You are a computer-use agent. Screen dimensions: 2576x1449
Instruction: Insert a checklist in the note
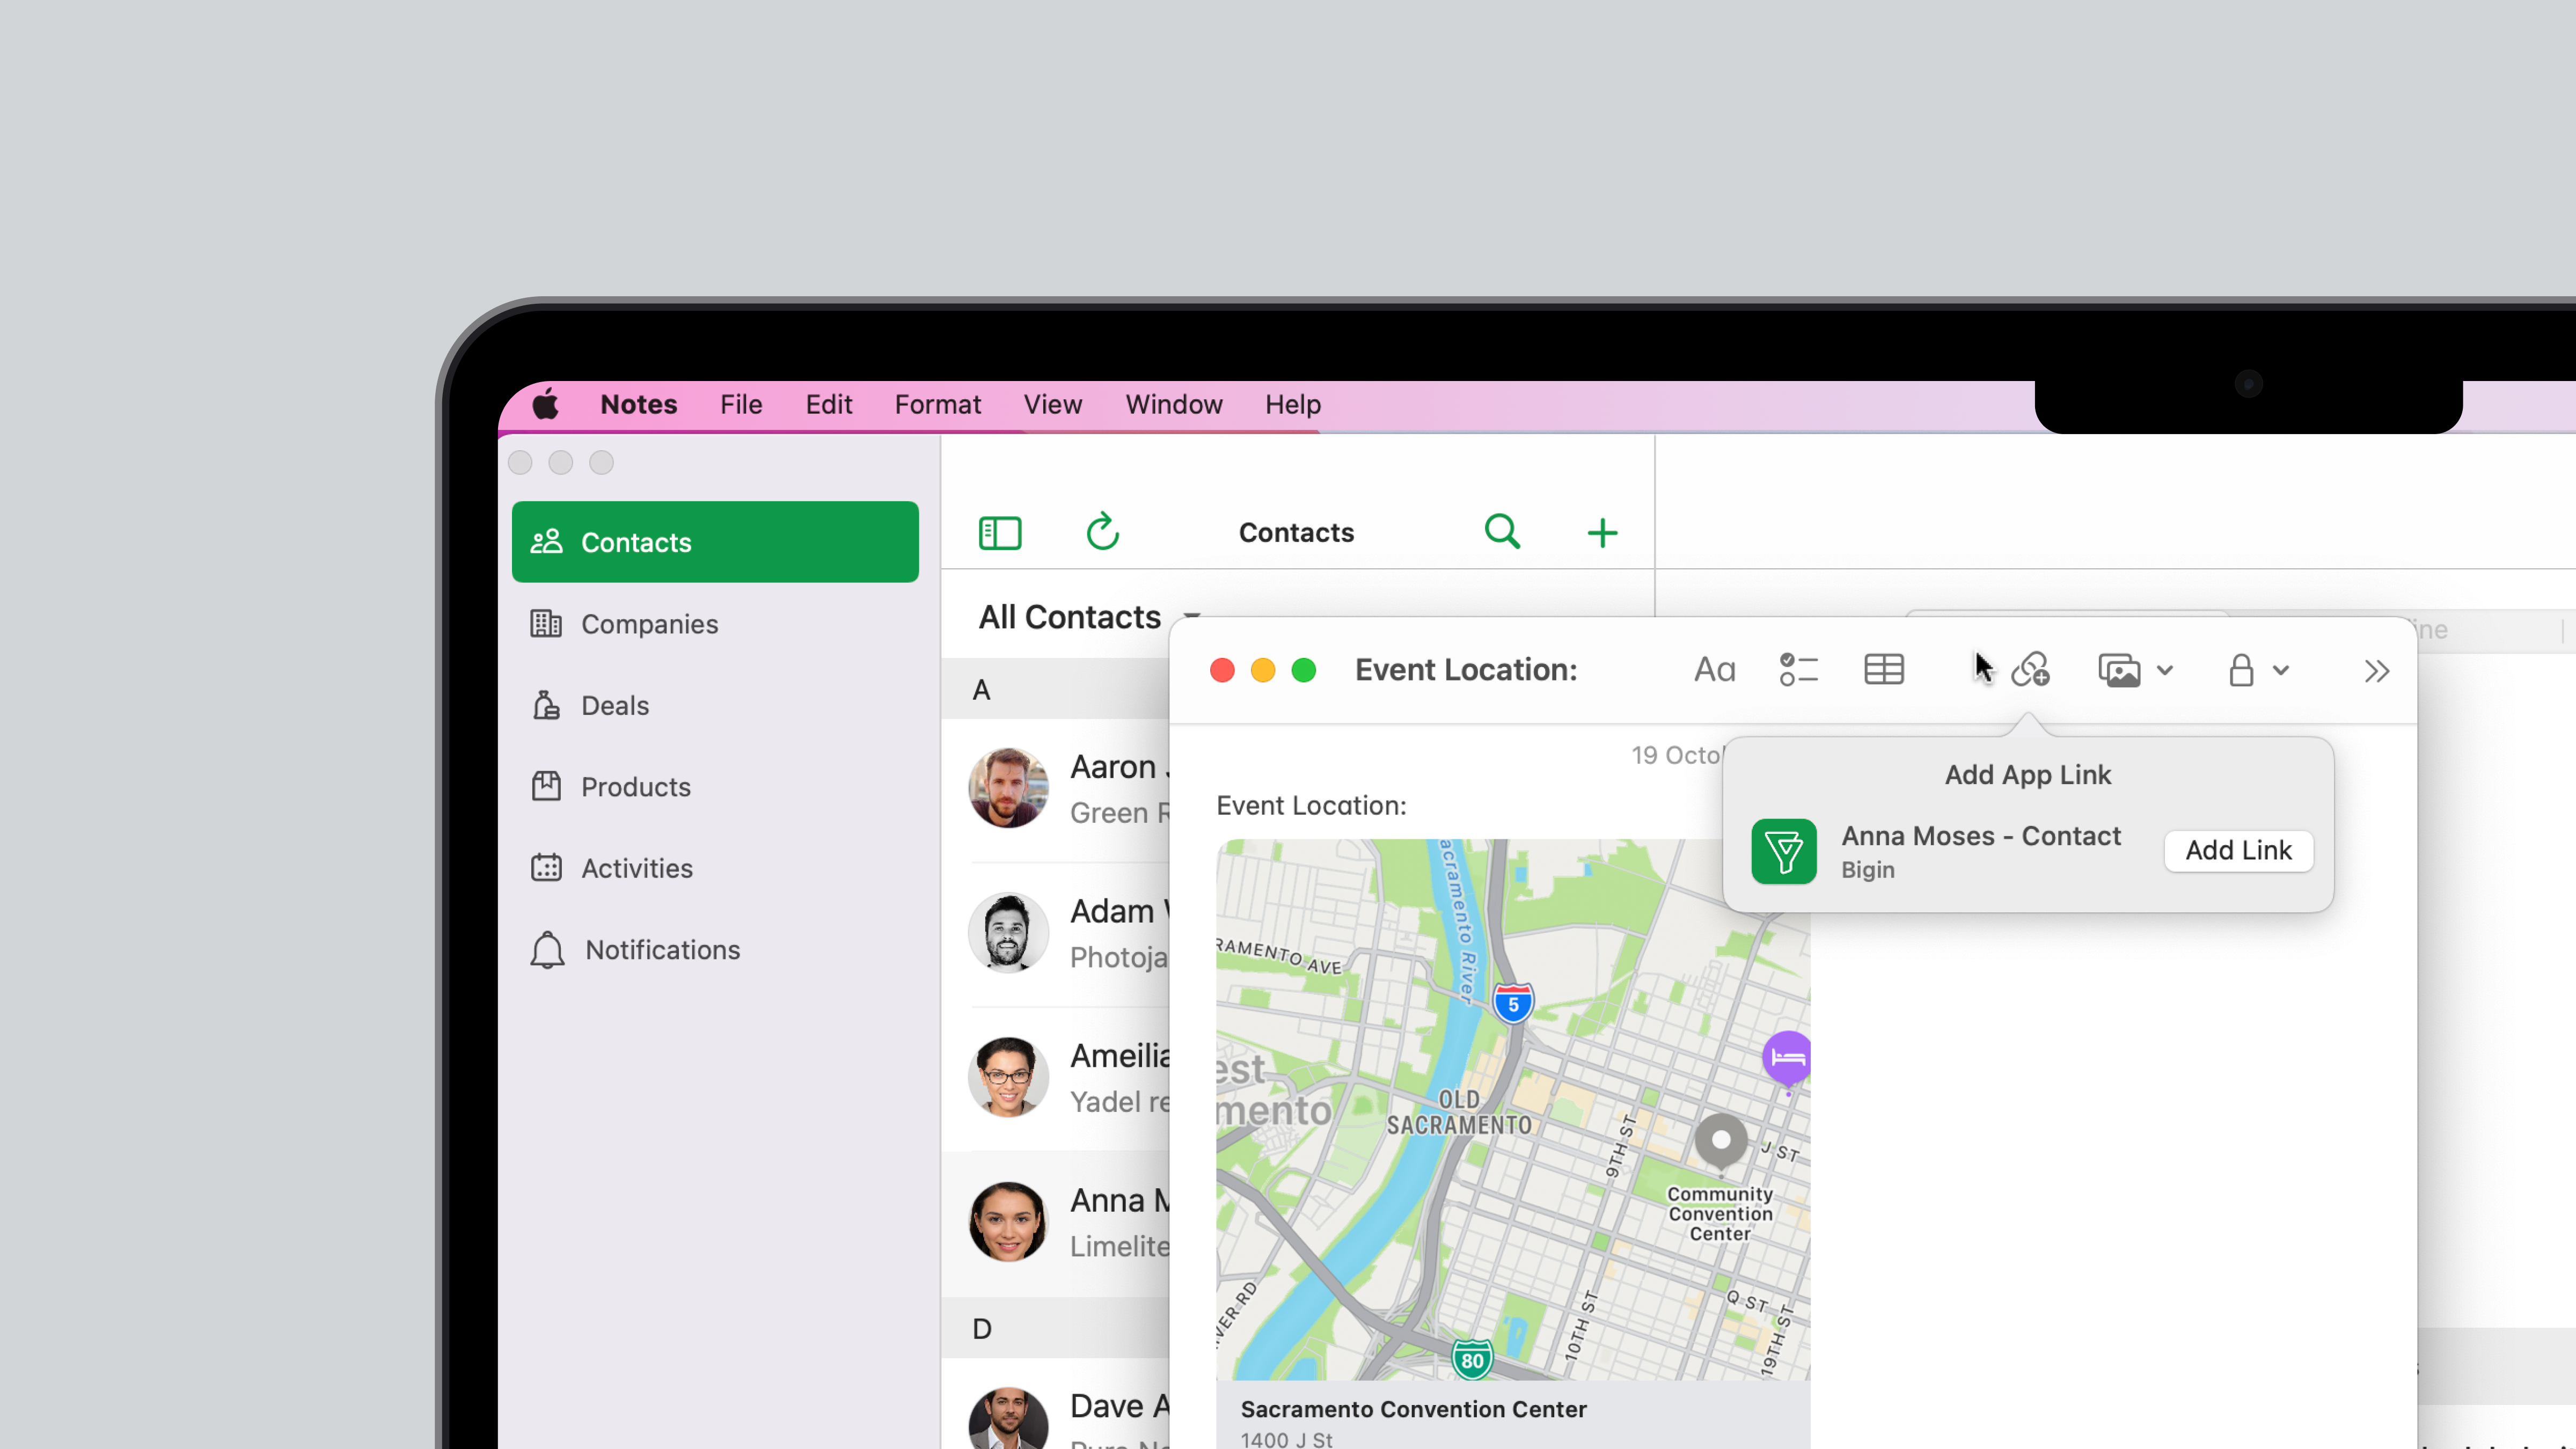click(x=1798, y=670)
